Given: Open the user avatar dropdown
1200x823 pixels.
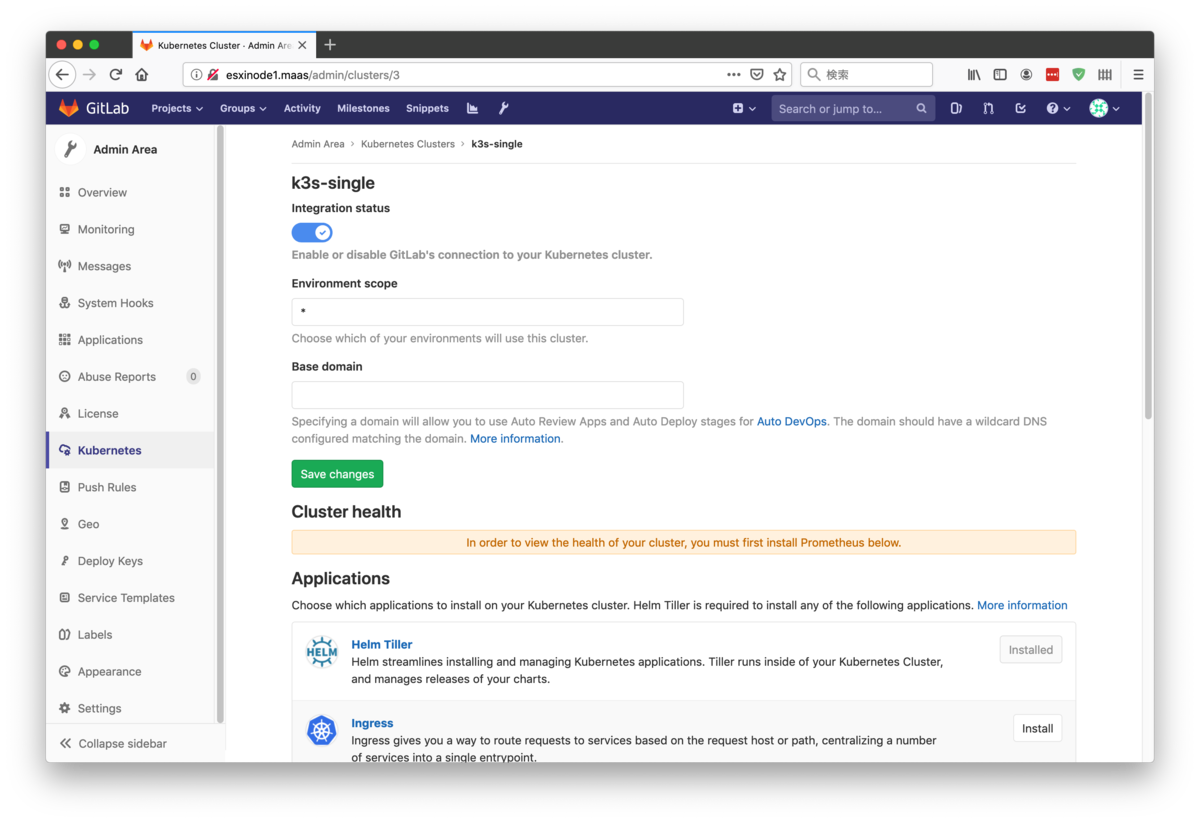Looking at the screenshot, I should tap(1104, 108).
